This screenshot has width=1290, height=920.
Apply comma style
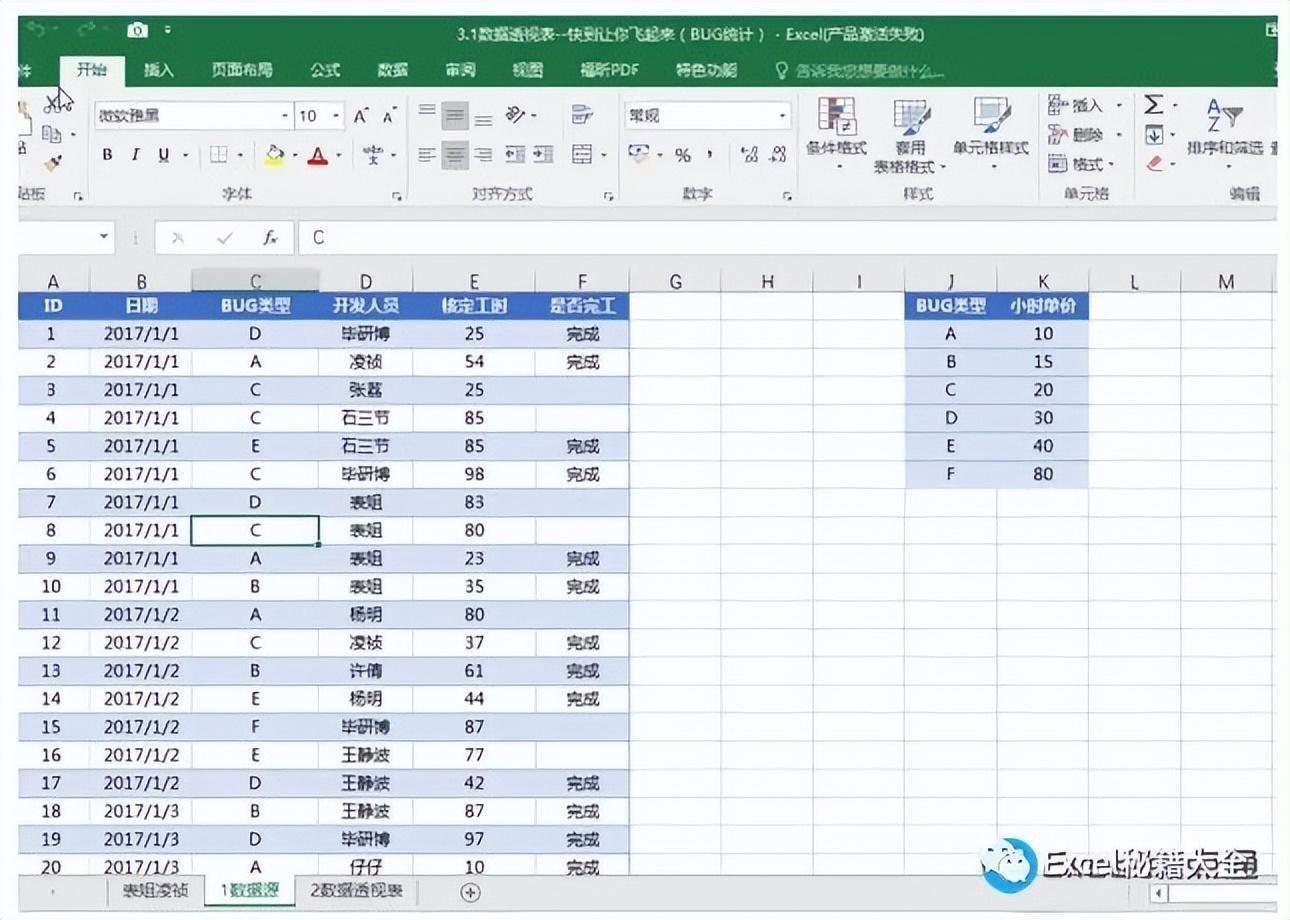711,155
